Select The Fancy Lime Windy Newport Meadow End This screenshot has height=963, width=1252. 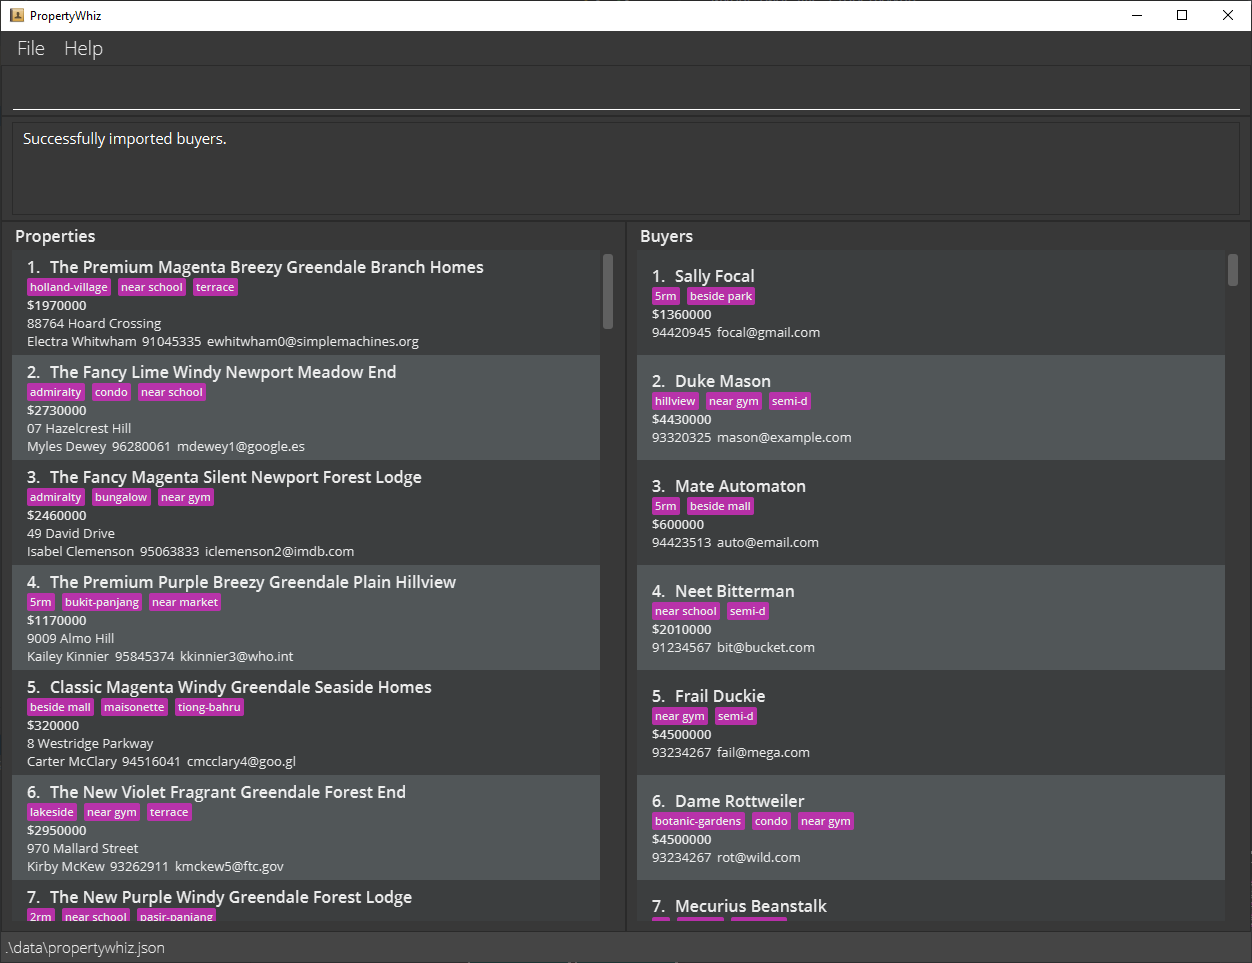[x=306, y=408]
